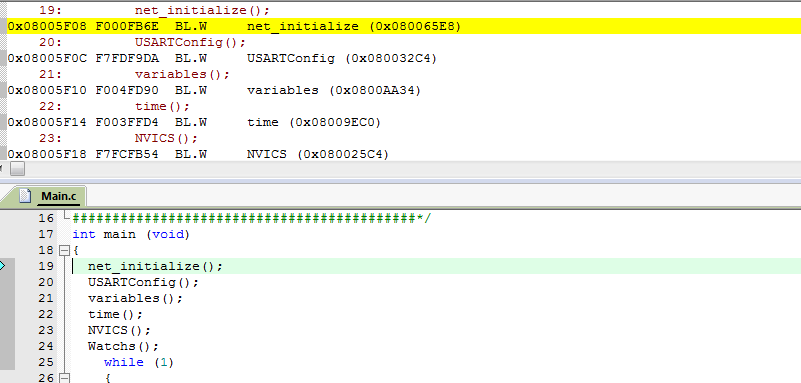Click the disassembly horizontal scrollbar thumb
801x383 pixels.
point(17,169)
